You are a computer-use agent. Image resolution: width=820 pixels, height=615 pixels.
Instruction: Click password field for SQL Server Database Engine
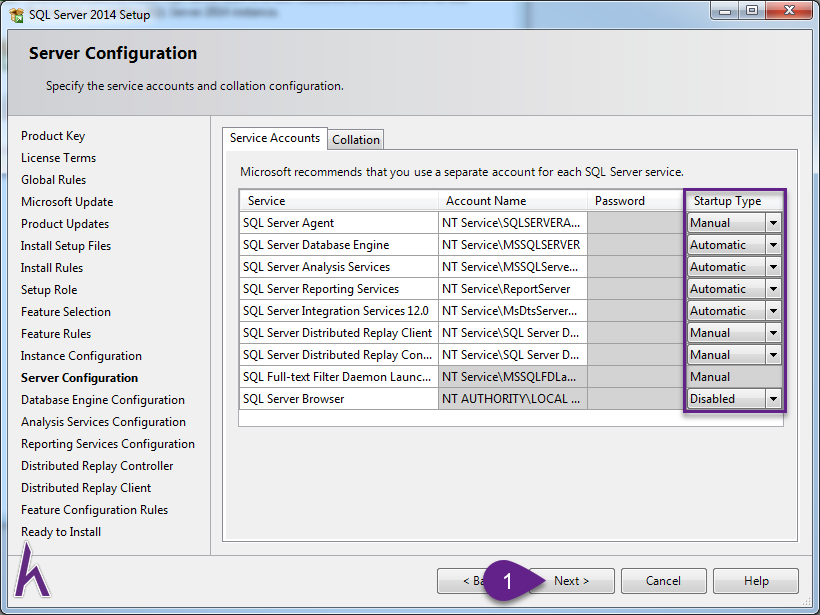(636, 245)
